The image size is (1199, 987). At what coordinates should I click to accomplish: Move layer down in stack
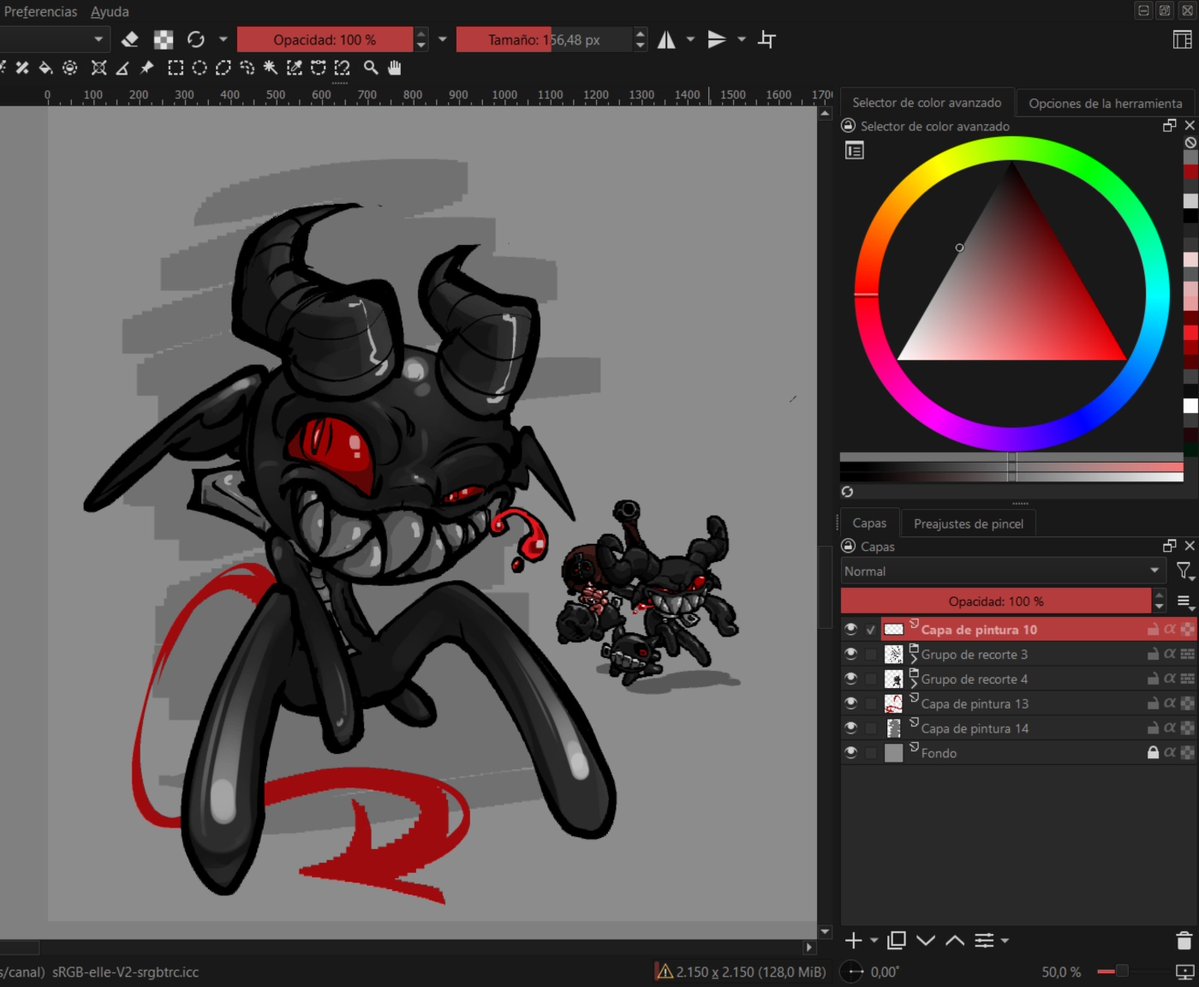pos(926,940)
